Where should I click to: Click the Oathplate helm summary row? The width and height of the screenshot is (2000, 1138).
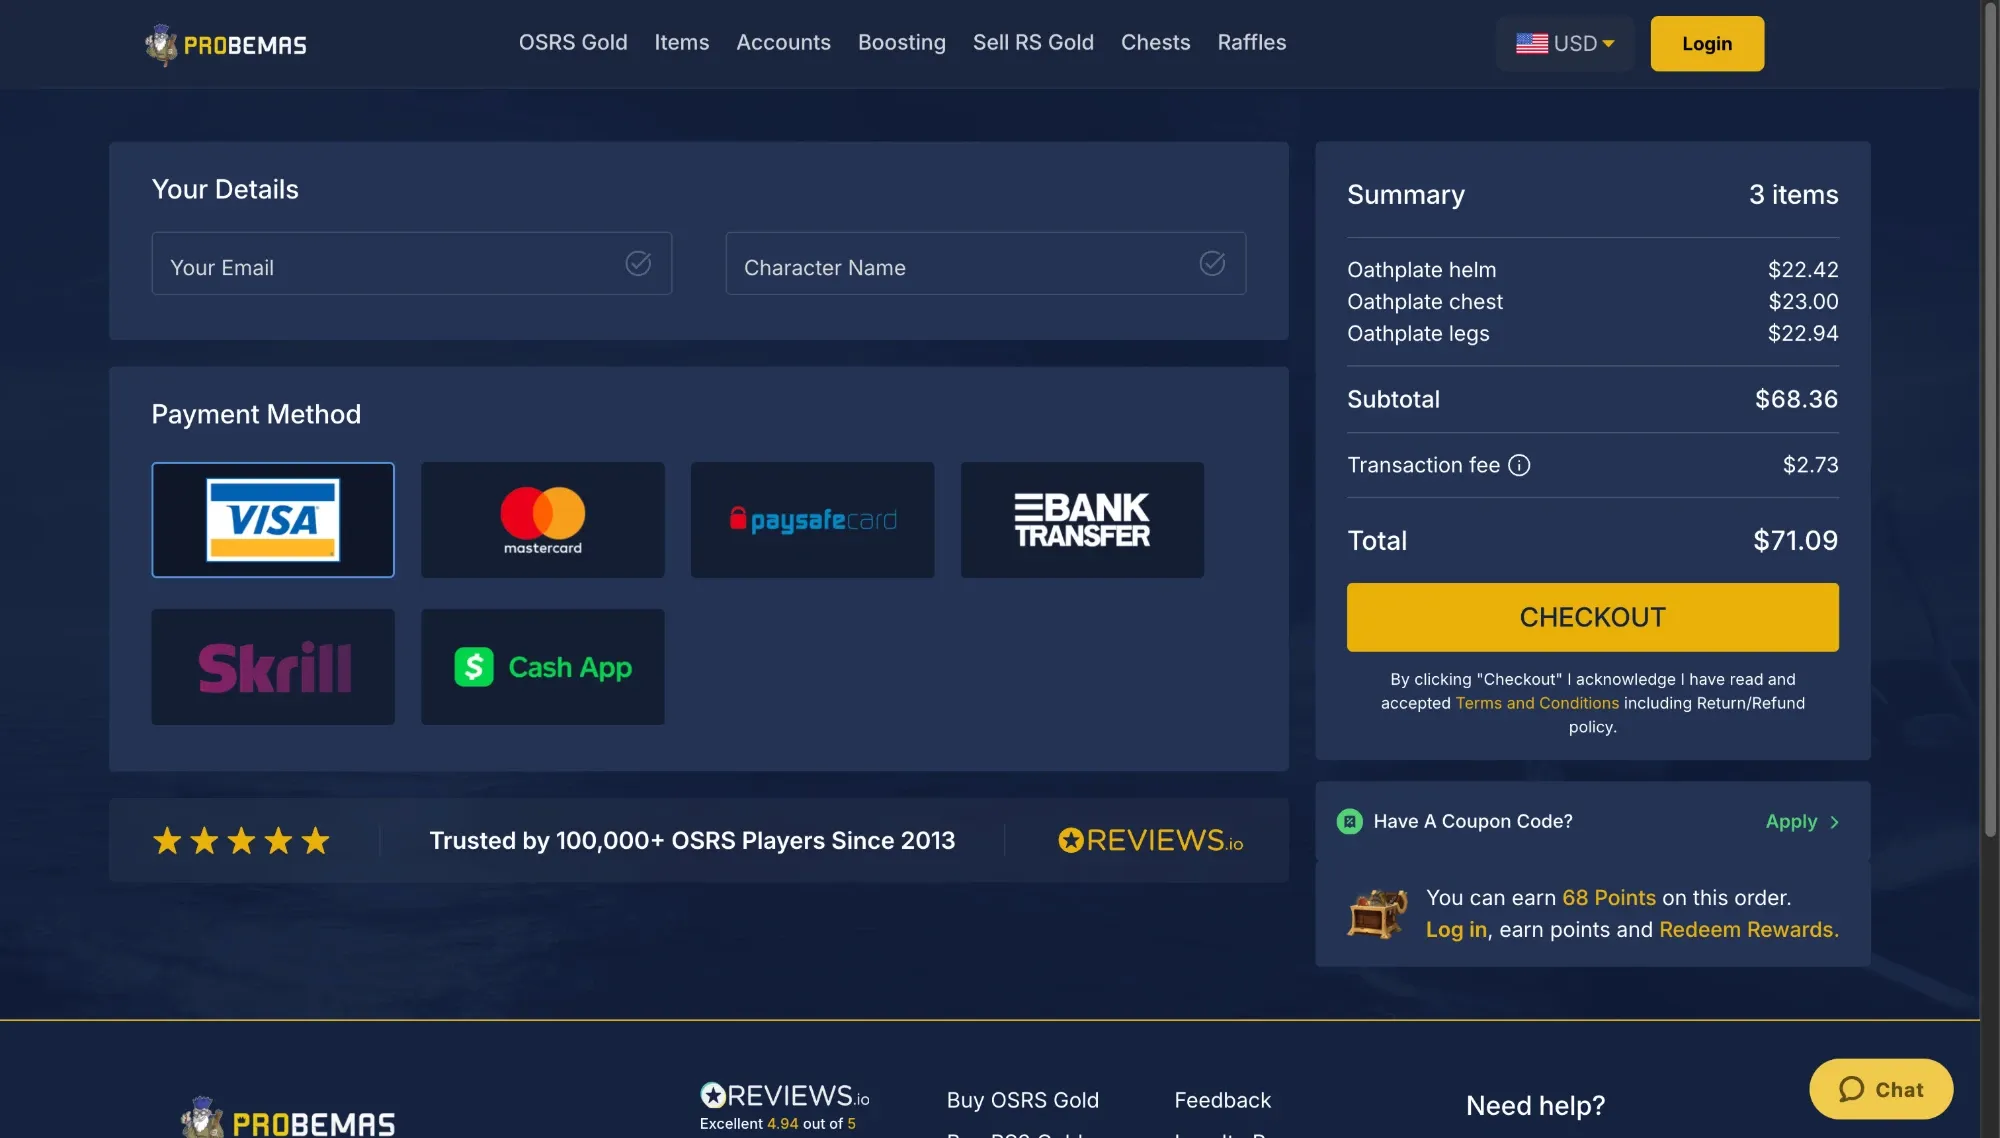click(1592, 270)
